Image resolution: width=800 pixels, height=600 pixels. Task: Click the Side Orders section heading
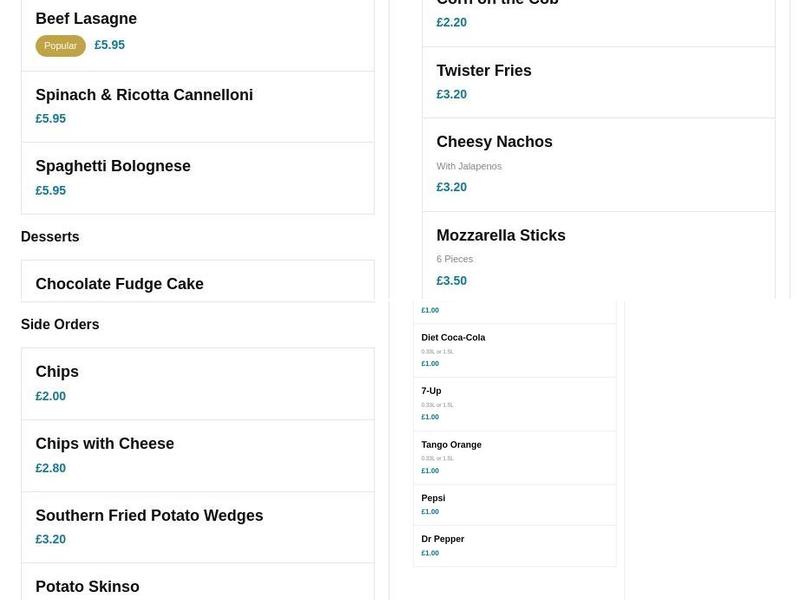(60, 325)
